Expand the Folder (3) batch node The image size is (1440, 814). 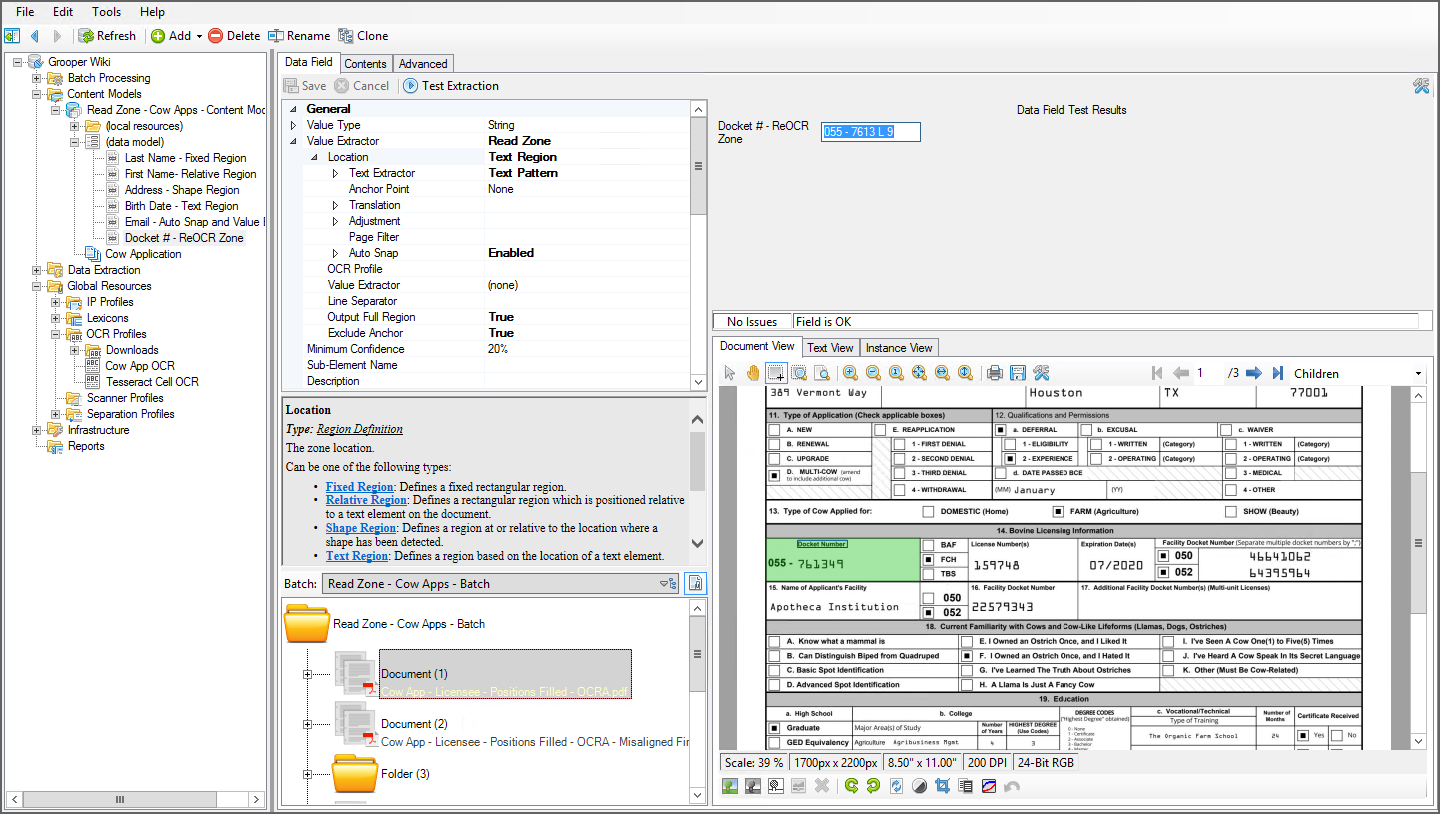tap(308, 774)
